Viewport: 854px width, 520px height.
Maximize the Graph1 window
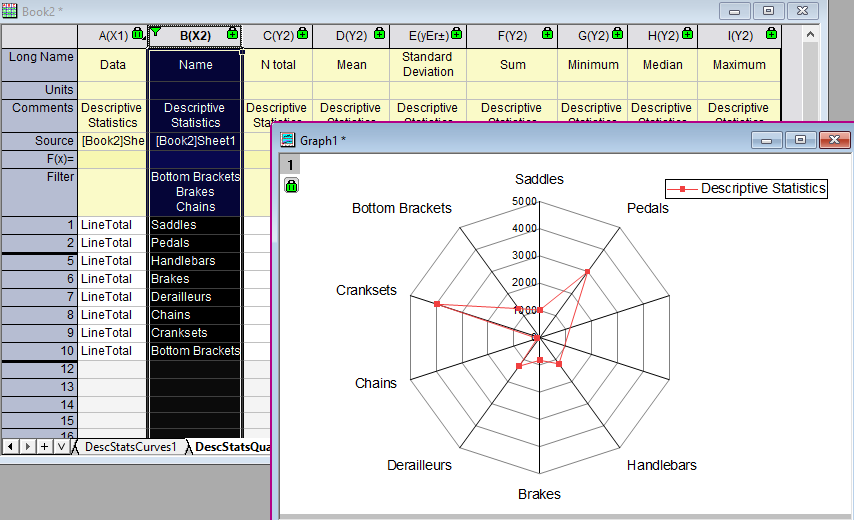click(799, 140)
